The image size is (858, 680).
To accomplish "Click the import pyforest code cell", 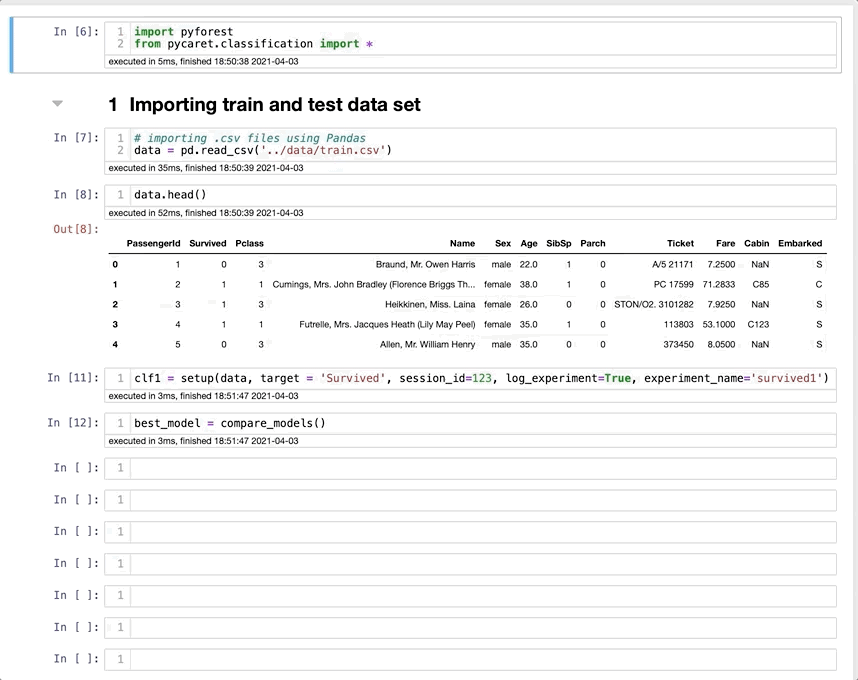I will pyautogui.click(x=480, y=38).
